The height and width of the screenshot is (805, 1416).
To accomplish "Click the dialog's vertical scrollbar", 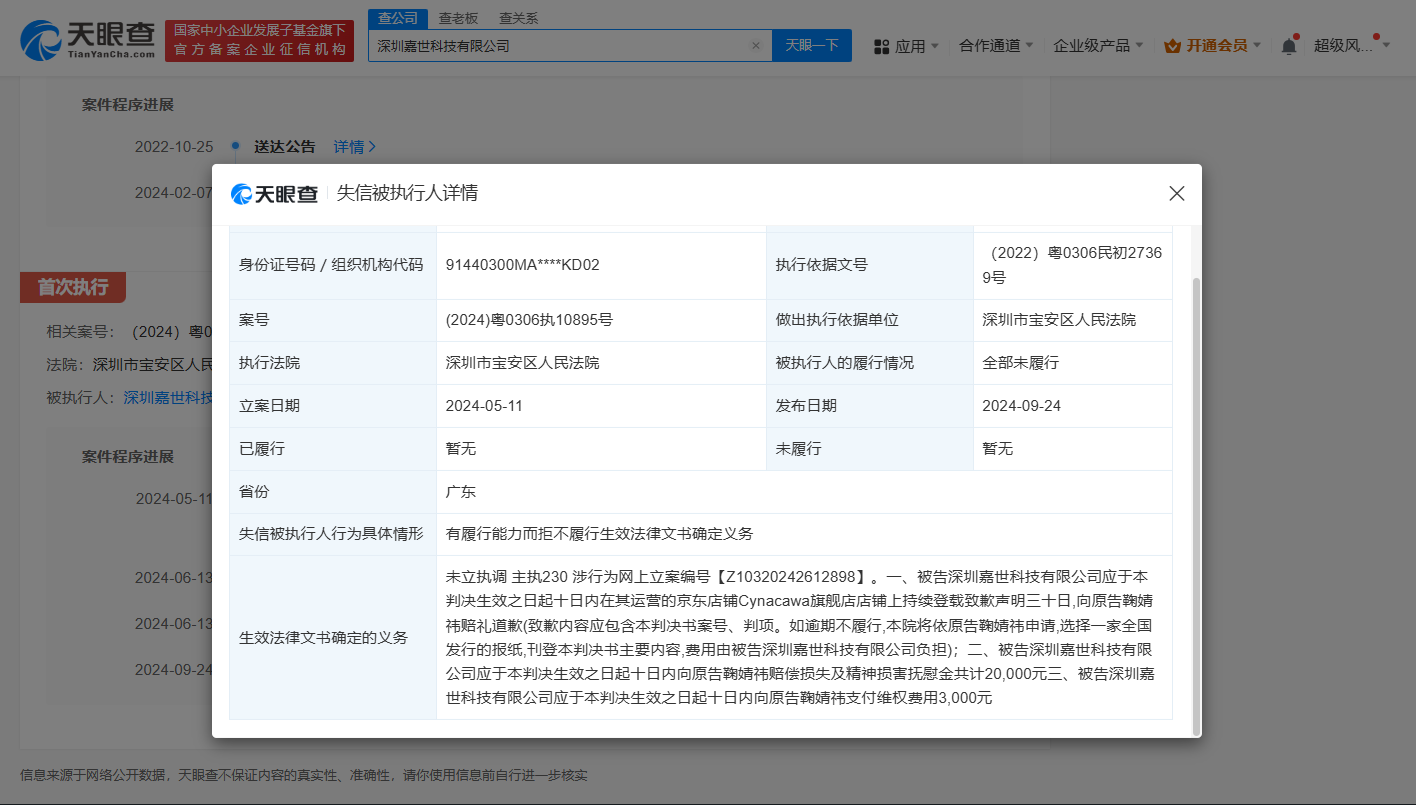I will [x=1195, y=505].
